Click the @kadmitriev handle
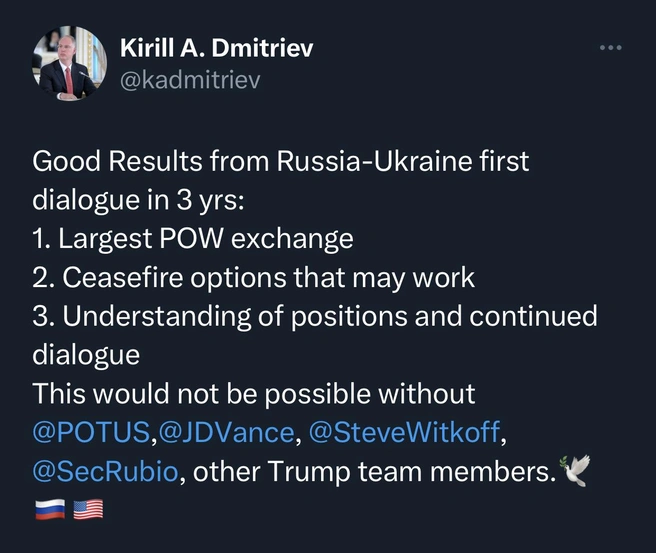Viewport: 656px width, 553px height. 190,80
